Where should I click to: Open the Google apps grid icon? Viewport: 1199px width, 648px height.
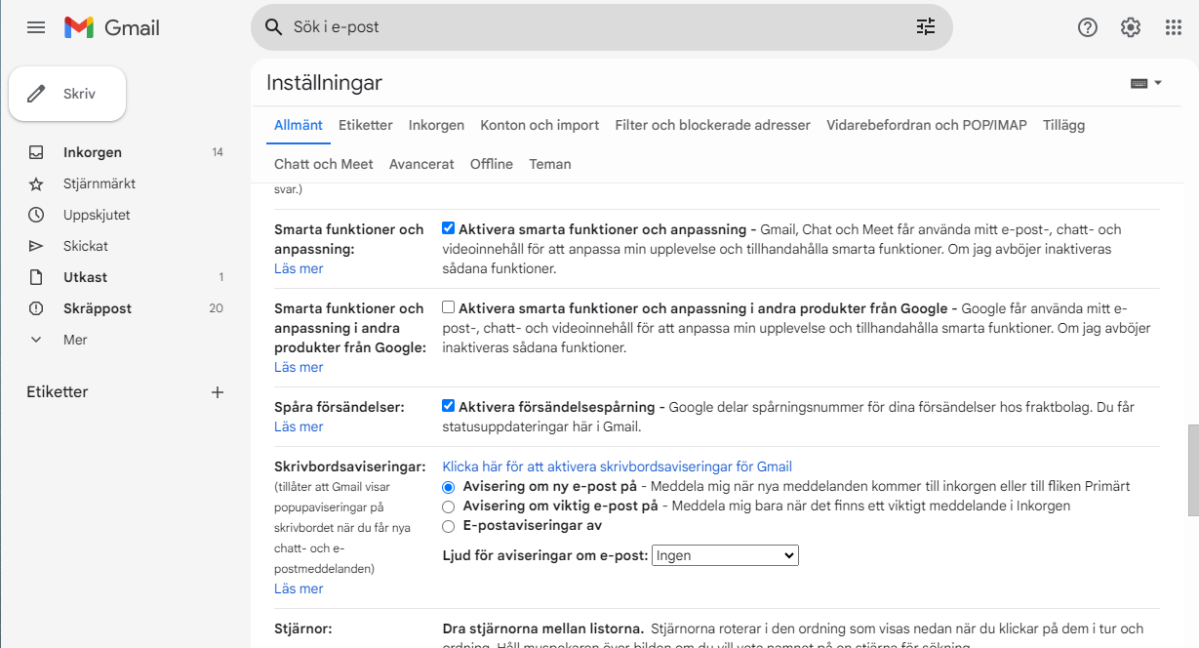(1173, 28)
